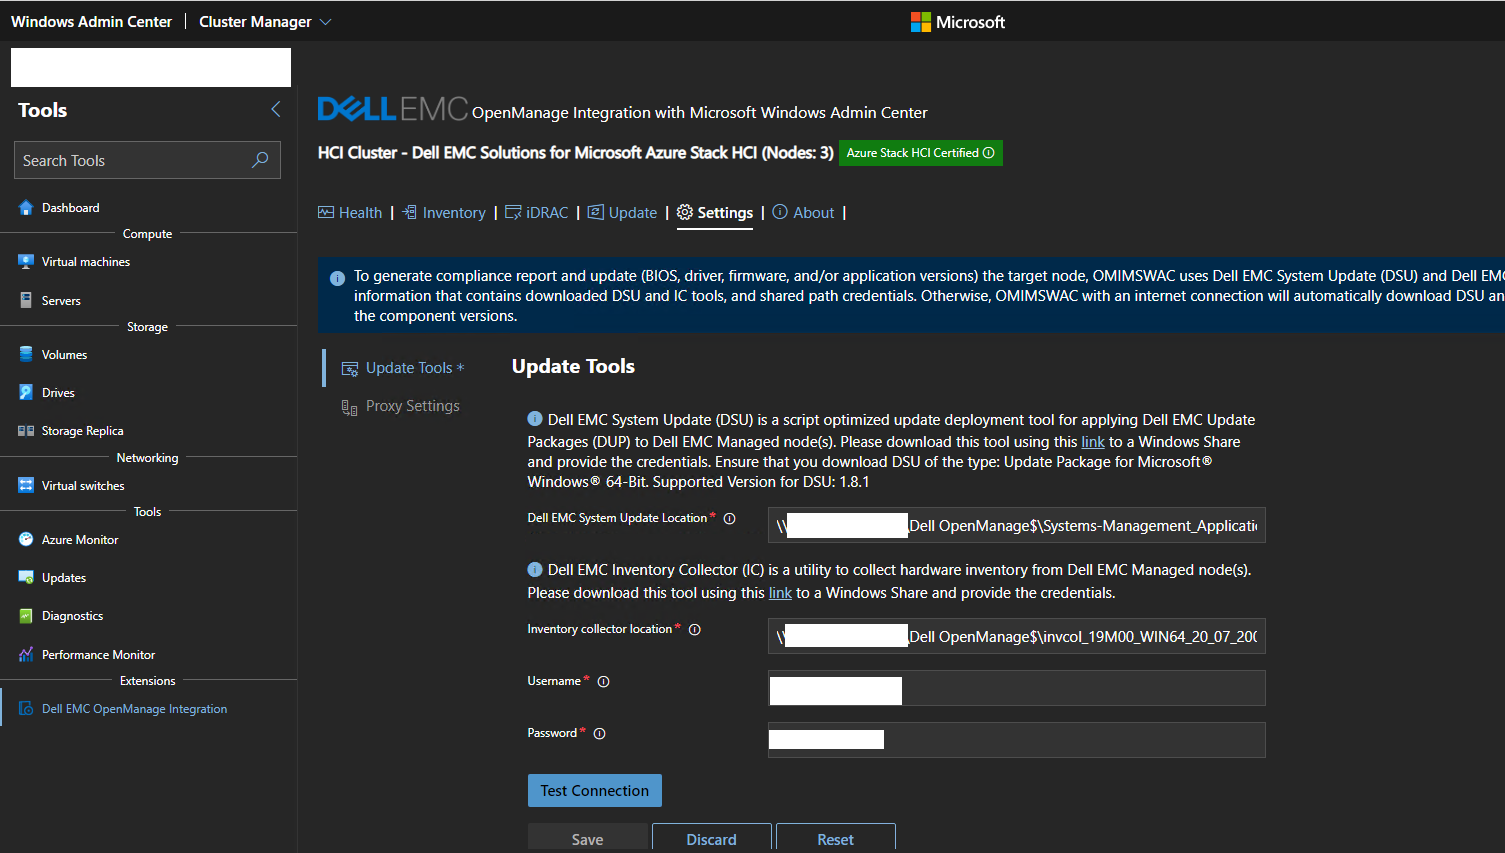The image size is (1505, 853).
Task: Switch to the Health tab
Action: tap(350, 212)
